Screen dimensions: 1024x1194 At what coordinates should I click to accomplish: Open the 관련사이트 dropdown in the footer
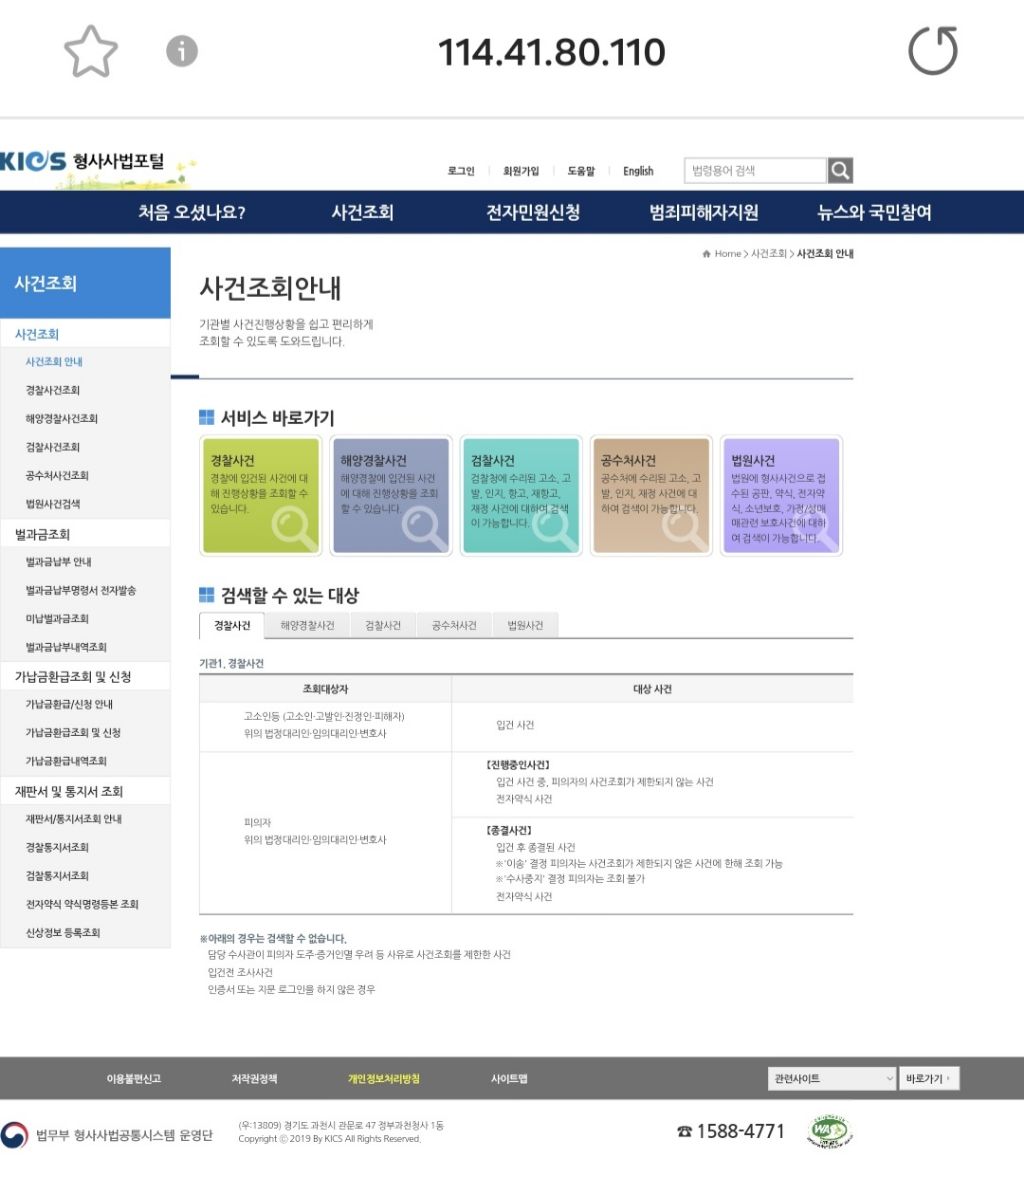coord(831,1078)
